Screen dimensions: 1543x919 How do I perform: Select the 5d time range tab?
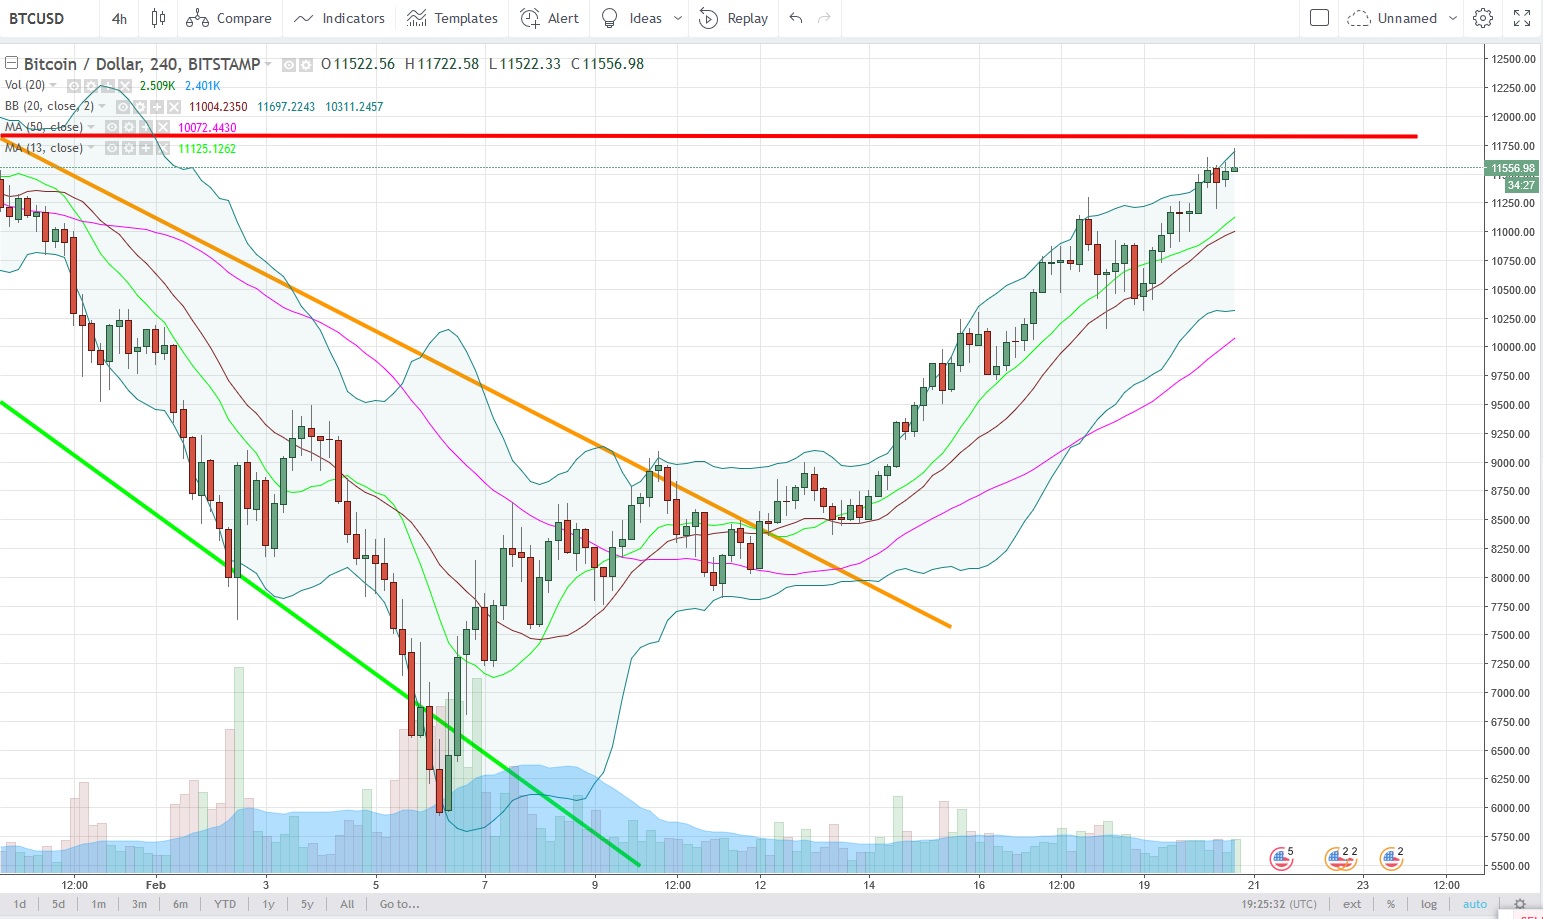tap(59, 904)
